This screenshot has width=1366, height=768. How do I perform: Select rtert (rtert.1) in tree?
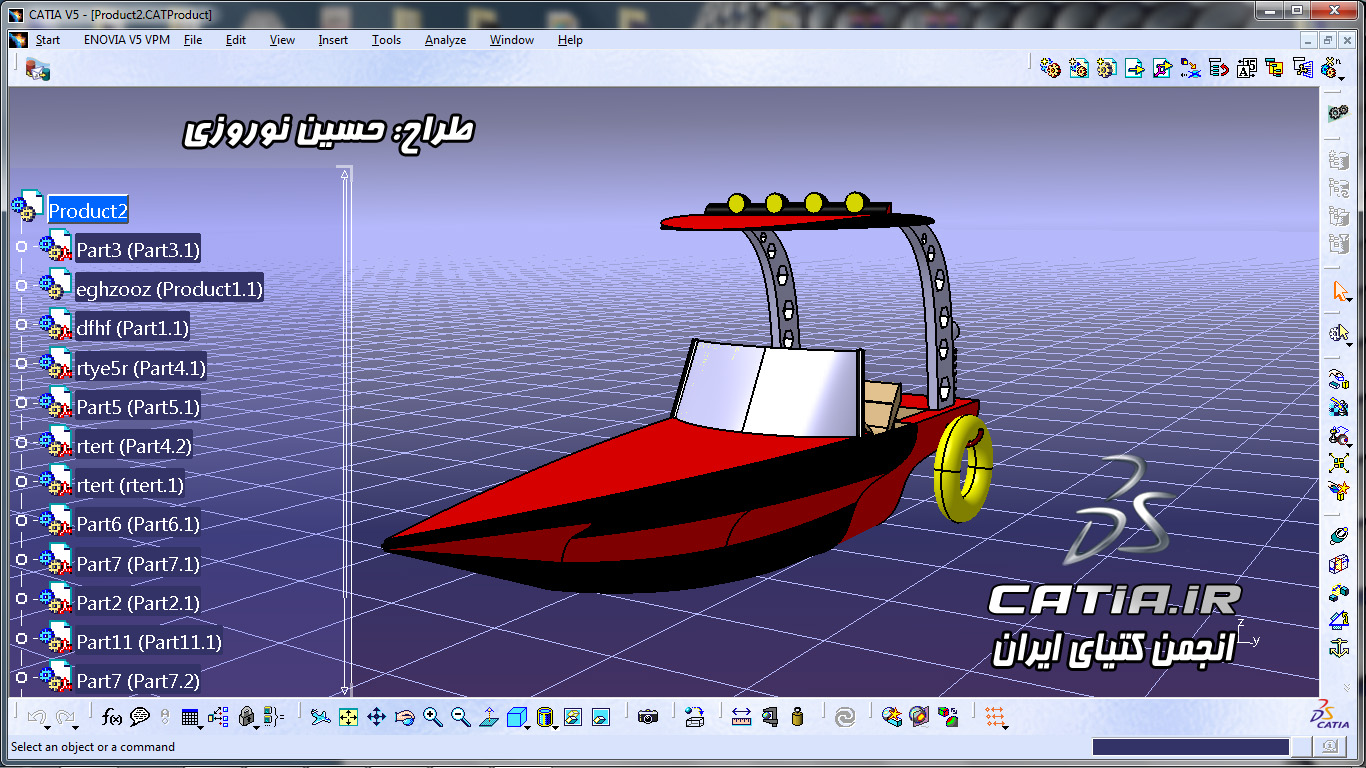[130, 485]
